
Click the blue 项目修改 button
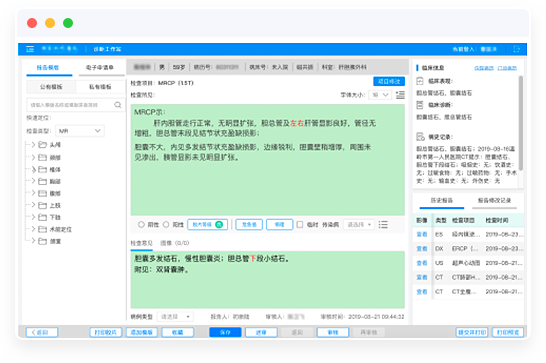click(x=389, y=81)
